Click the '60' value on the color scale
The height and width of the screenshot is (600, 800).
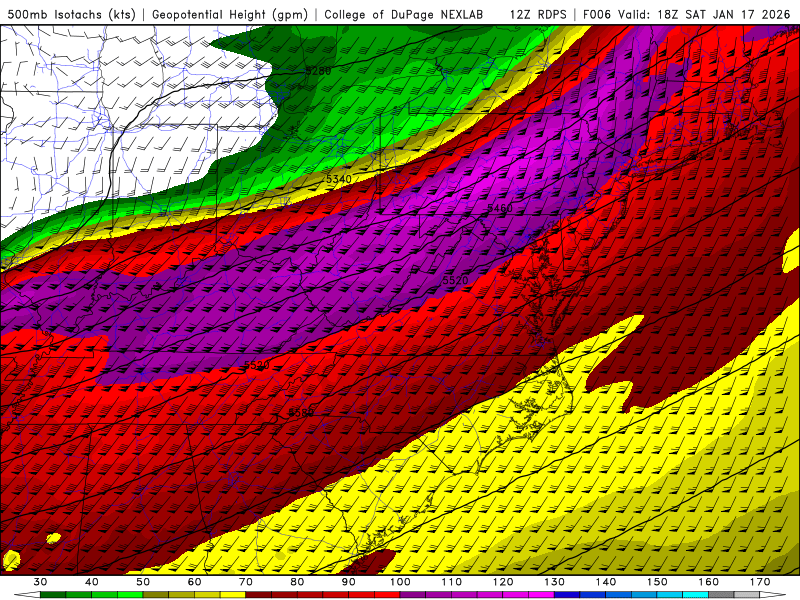pos(194,582)
